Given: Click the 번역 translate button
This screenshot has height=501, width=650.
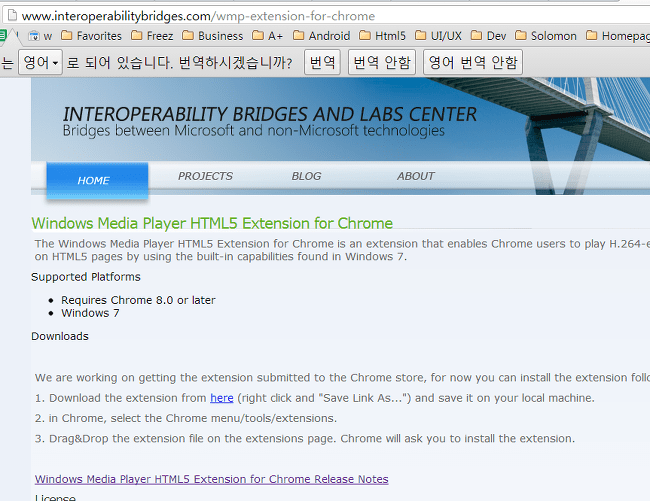Looking at the screenshot, I should point(322,62).
